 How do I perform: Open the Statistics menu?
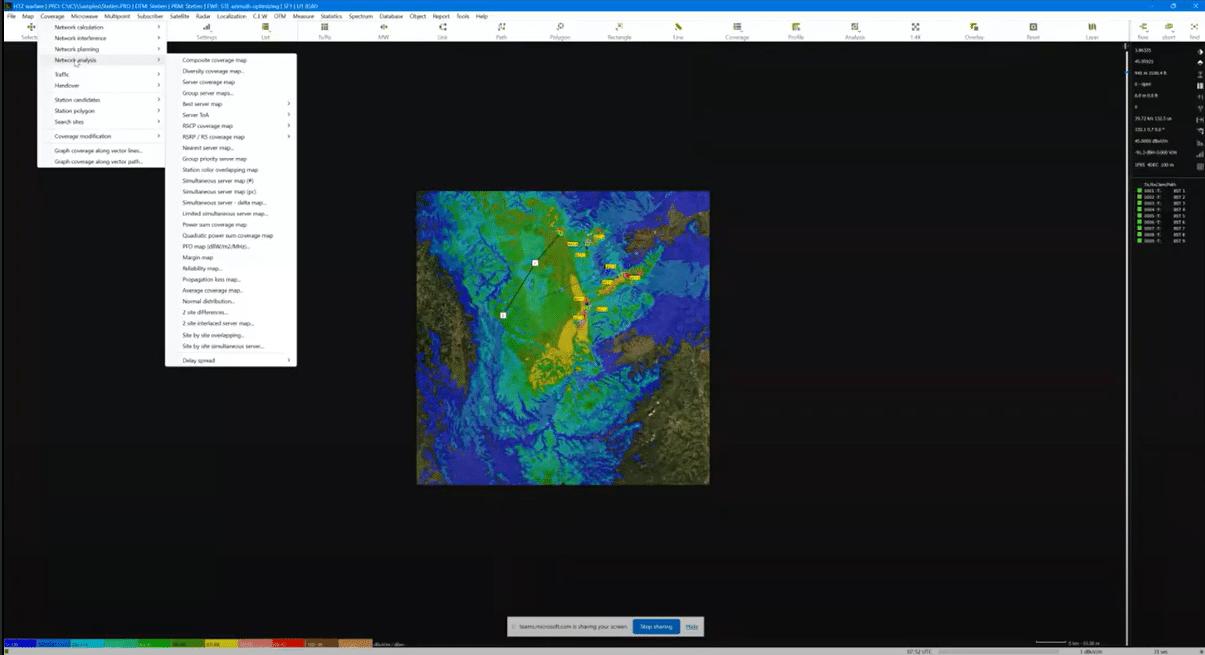[332, 16]
